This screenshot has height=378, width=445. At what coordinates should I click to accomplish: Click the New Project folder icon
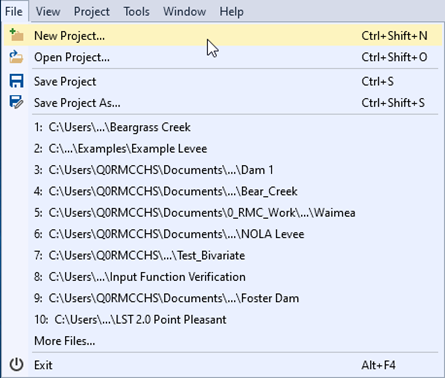coord(16,35)
